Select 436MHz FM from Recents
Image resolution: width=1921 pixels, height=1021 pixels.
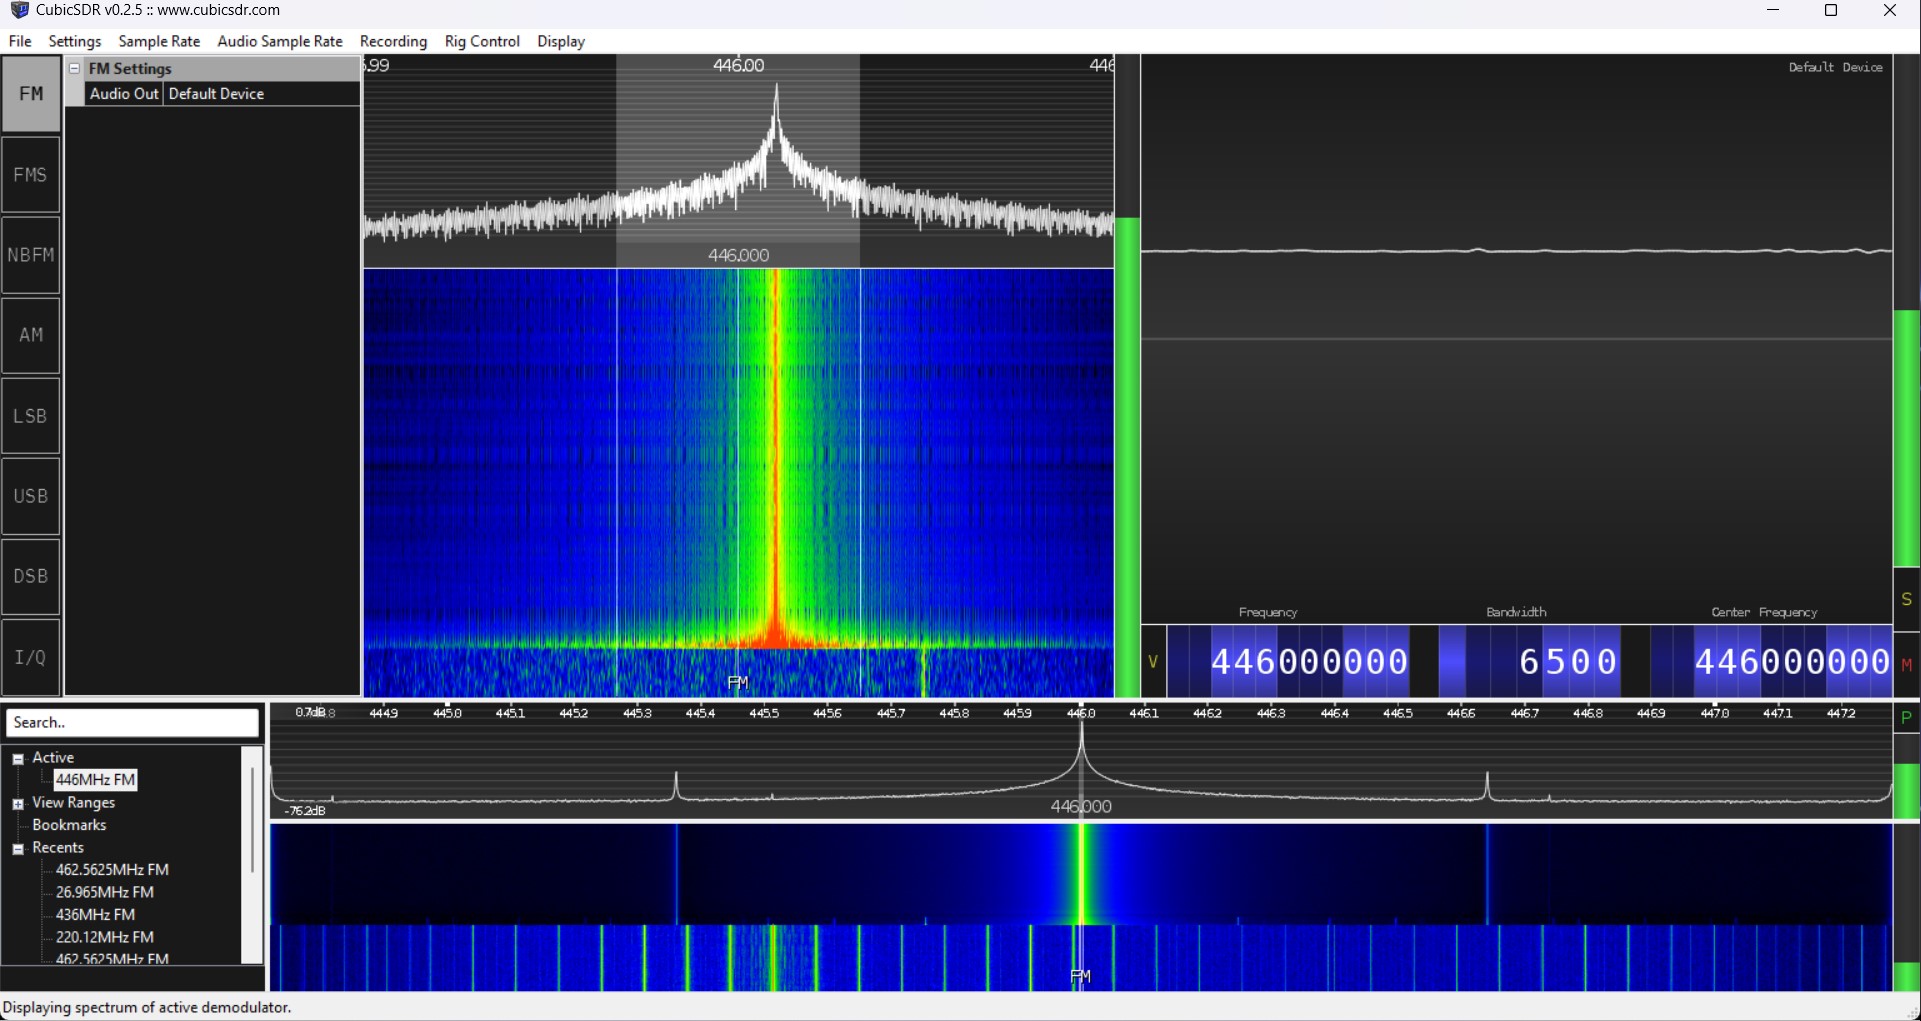(x=96, y=914)
